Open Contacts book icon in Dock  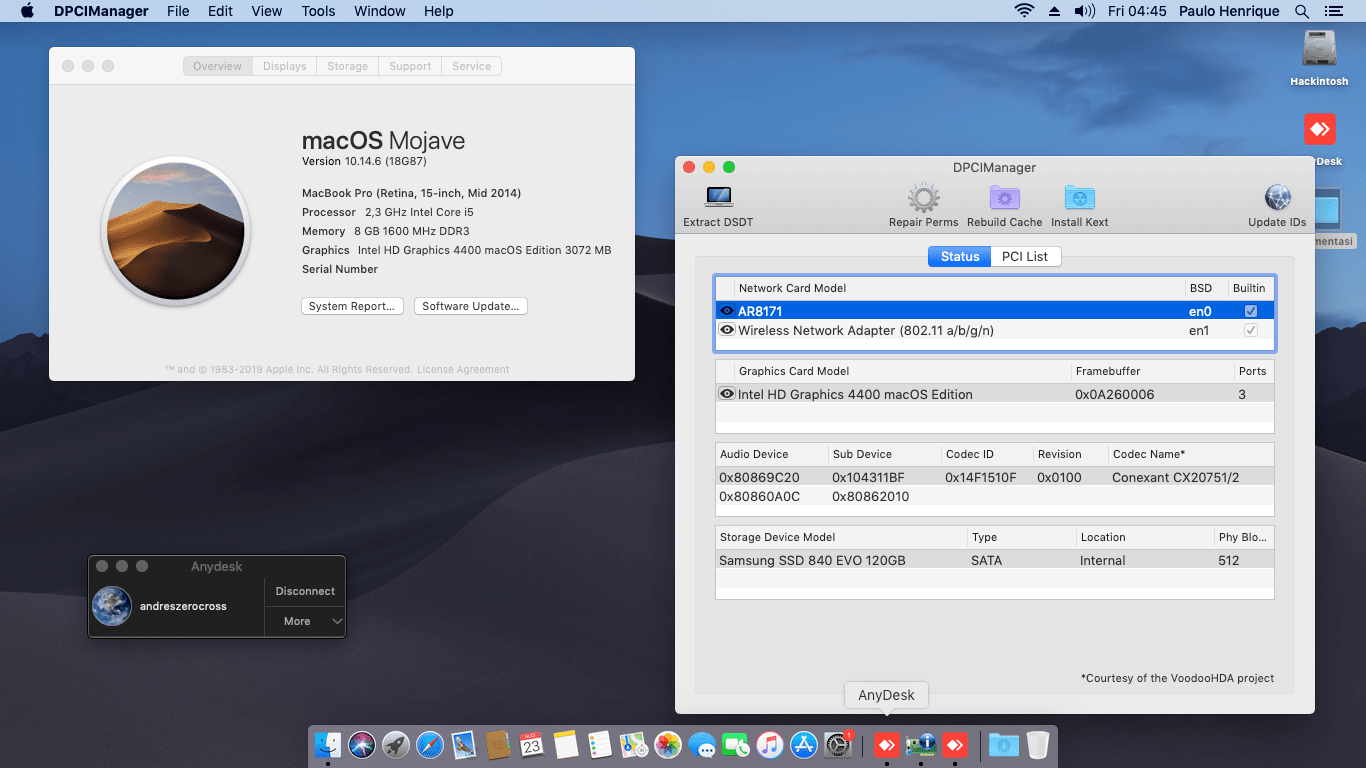(x=498, y=745)
